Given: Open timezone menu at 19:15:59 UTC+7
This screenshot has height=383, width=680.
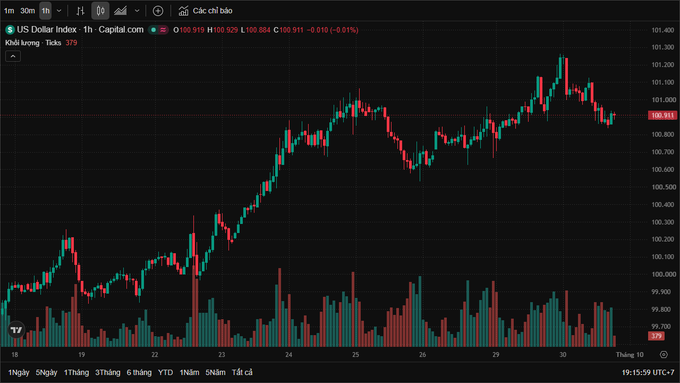Looking at the screenshot, I should pos(648,372).
